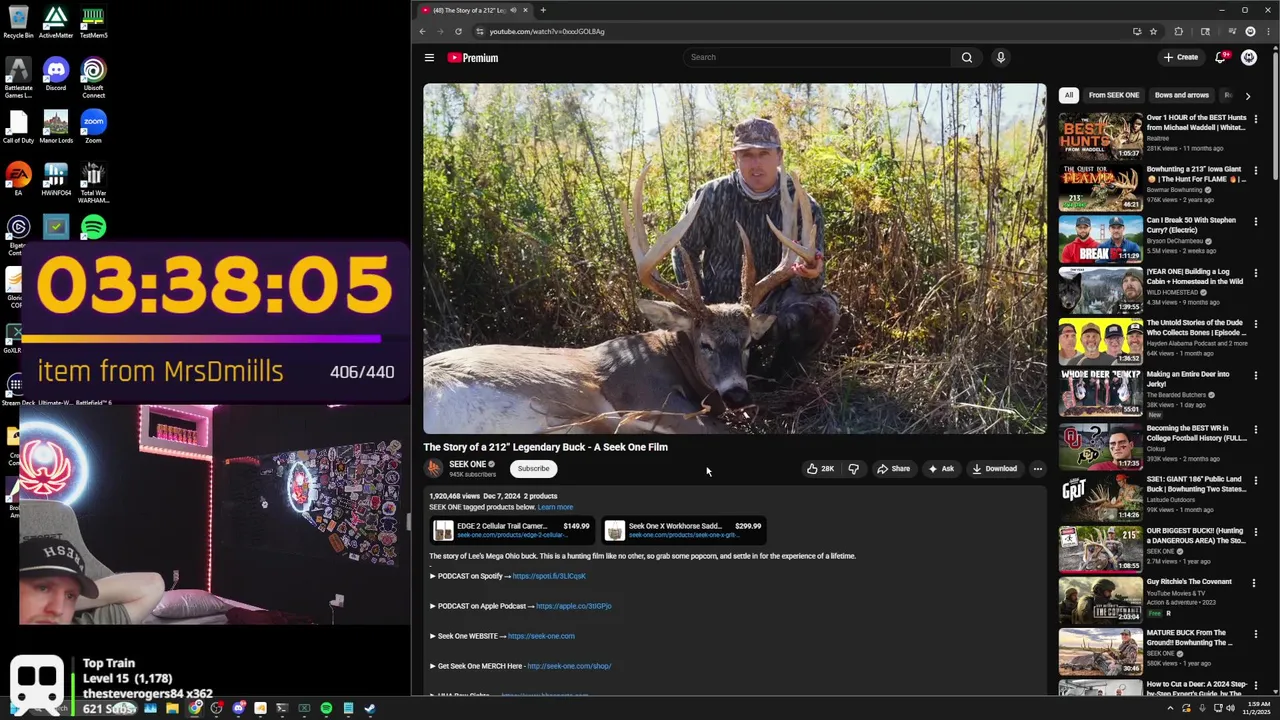The height and width of the screenshot is (720, 1280).
Task: Expand video options for 'Over 1 HOUR' suggestion
Action: click(x=1255, y=118)
